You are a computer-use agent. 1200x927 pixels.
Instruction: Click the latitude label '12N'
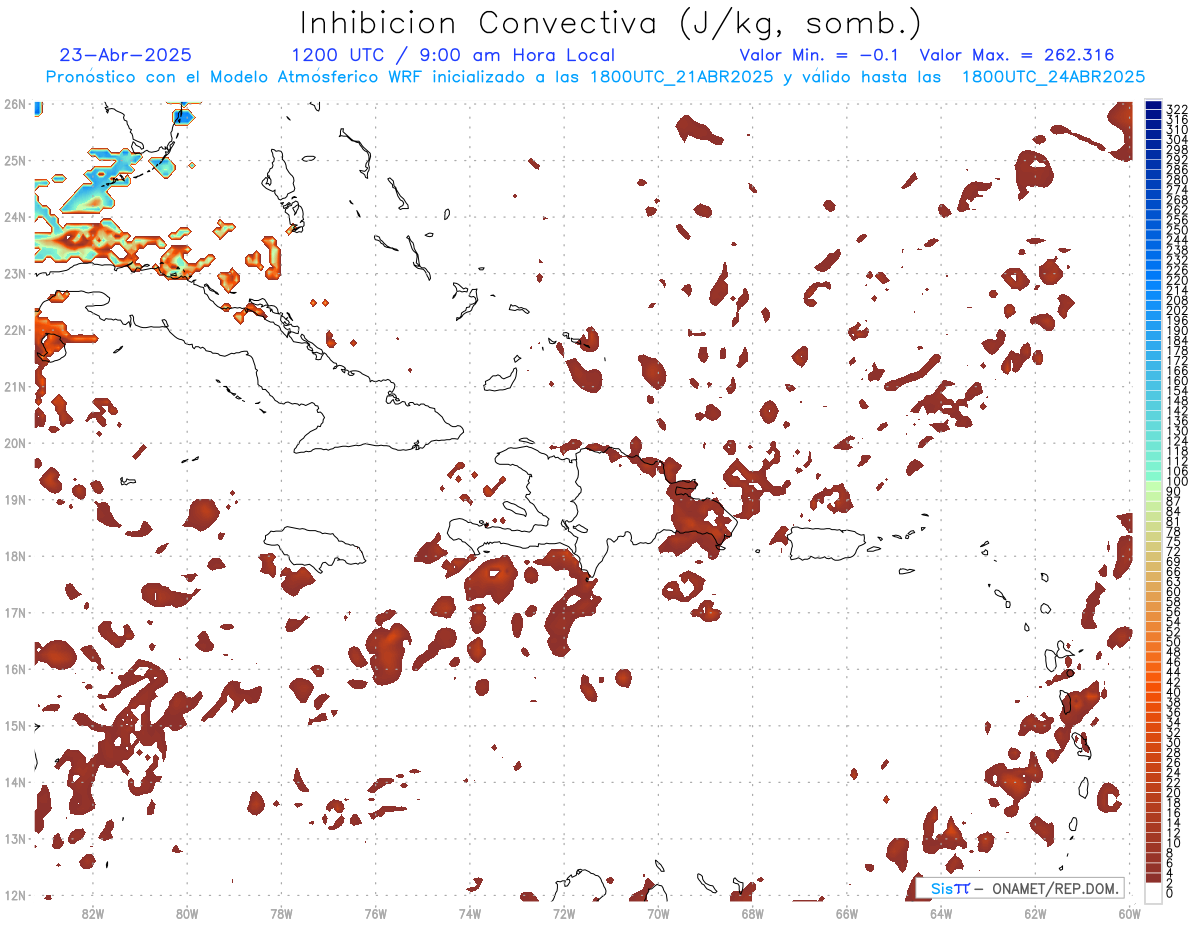click(14, 895)
